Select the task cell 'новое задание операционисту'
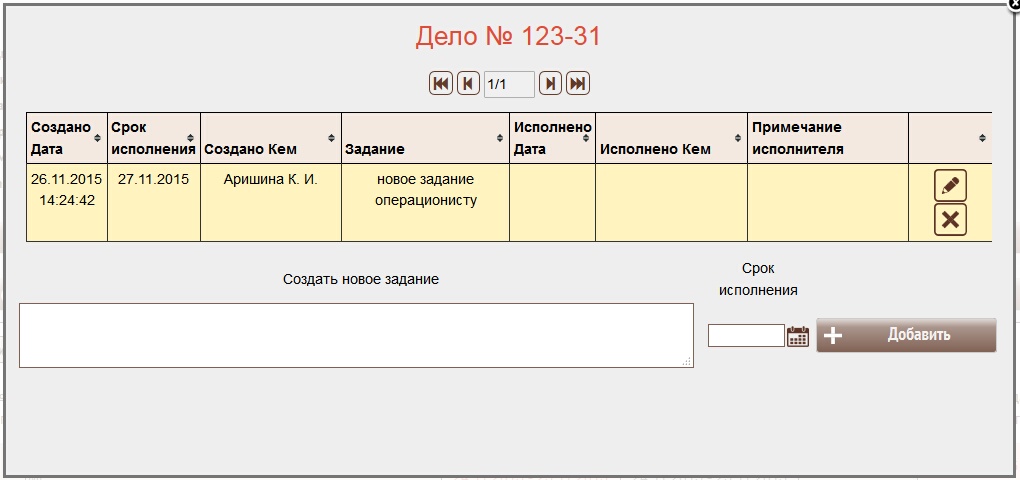Screen dimensions: 1020x480 coord(425,190)
